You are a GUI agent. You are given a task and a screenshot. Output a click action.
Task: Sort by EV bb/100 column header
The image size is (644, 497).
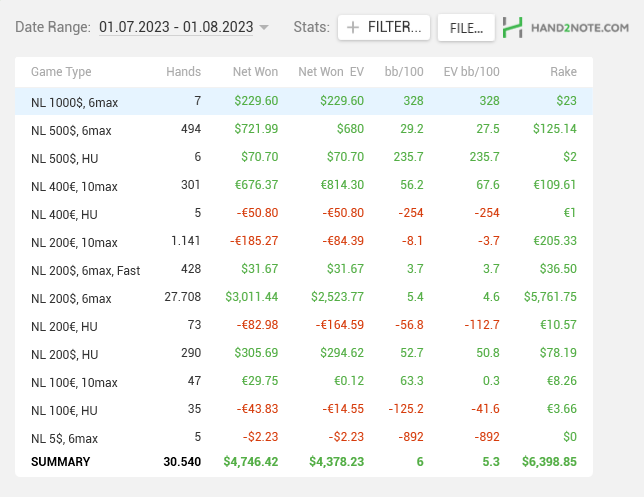tap(471, 72)
